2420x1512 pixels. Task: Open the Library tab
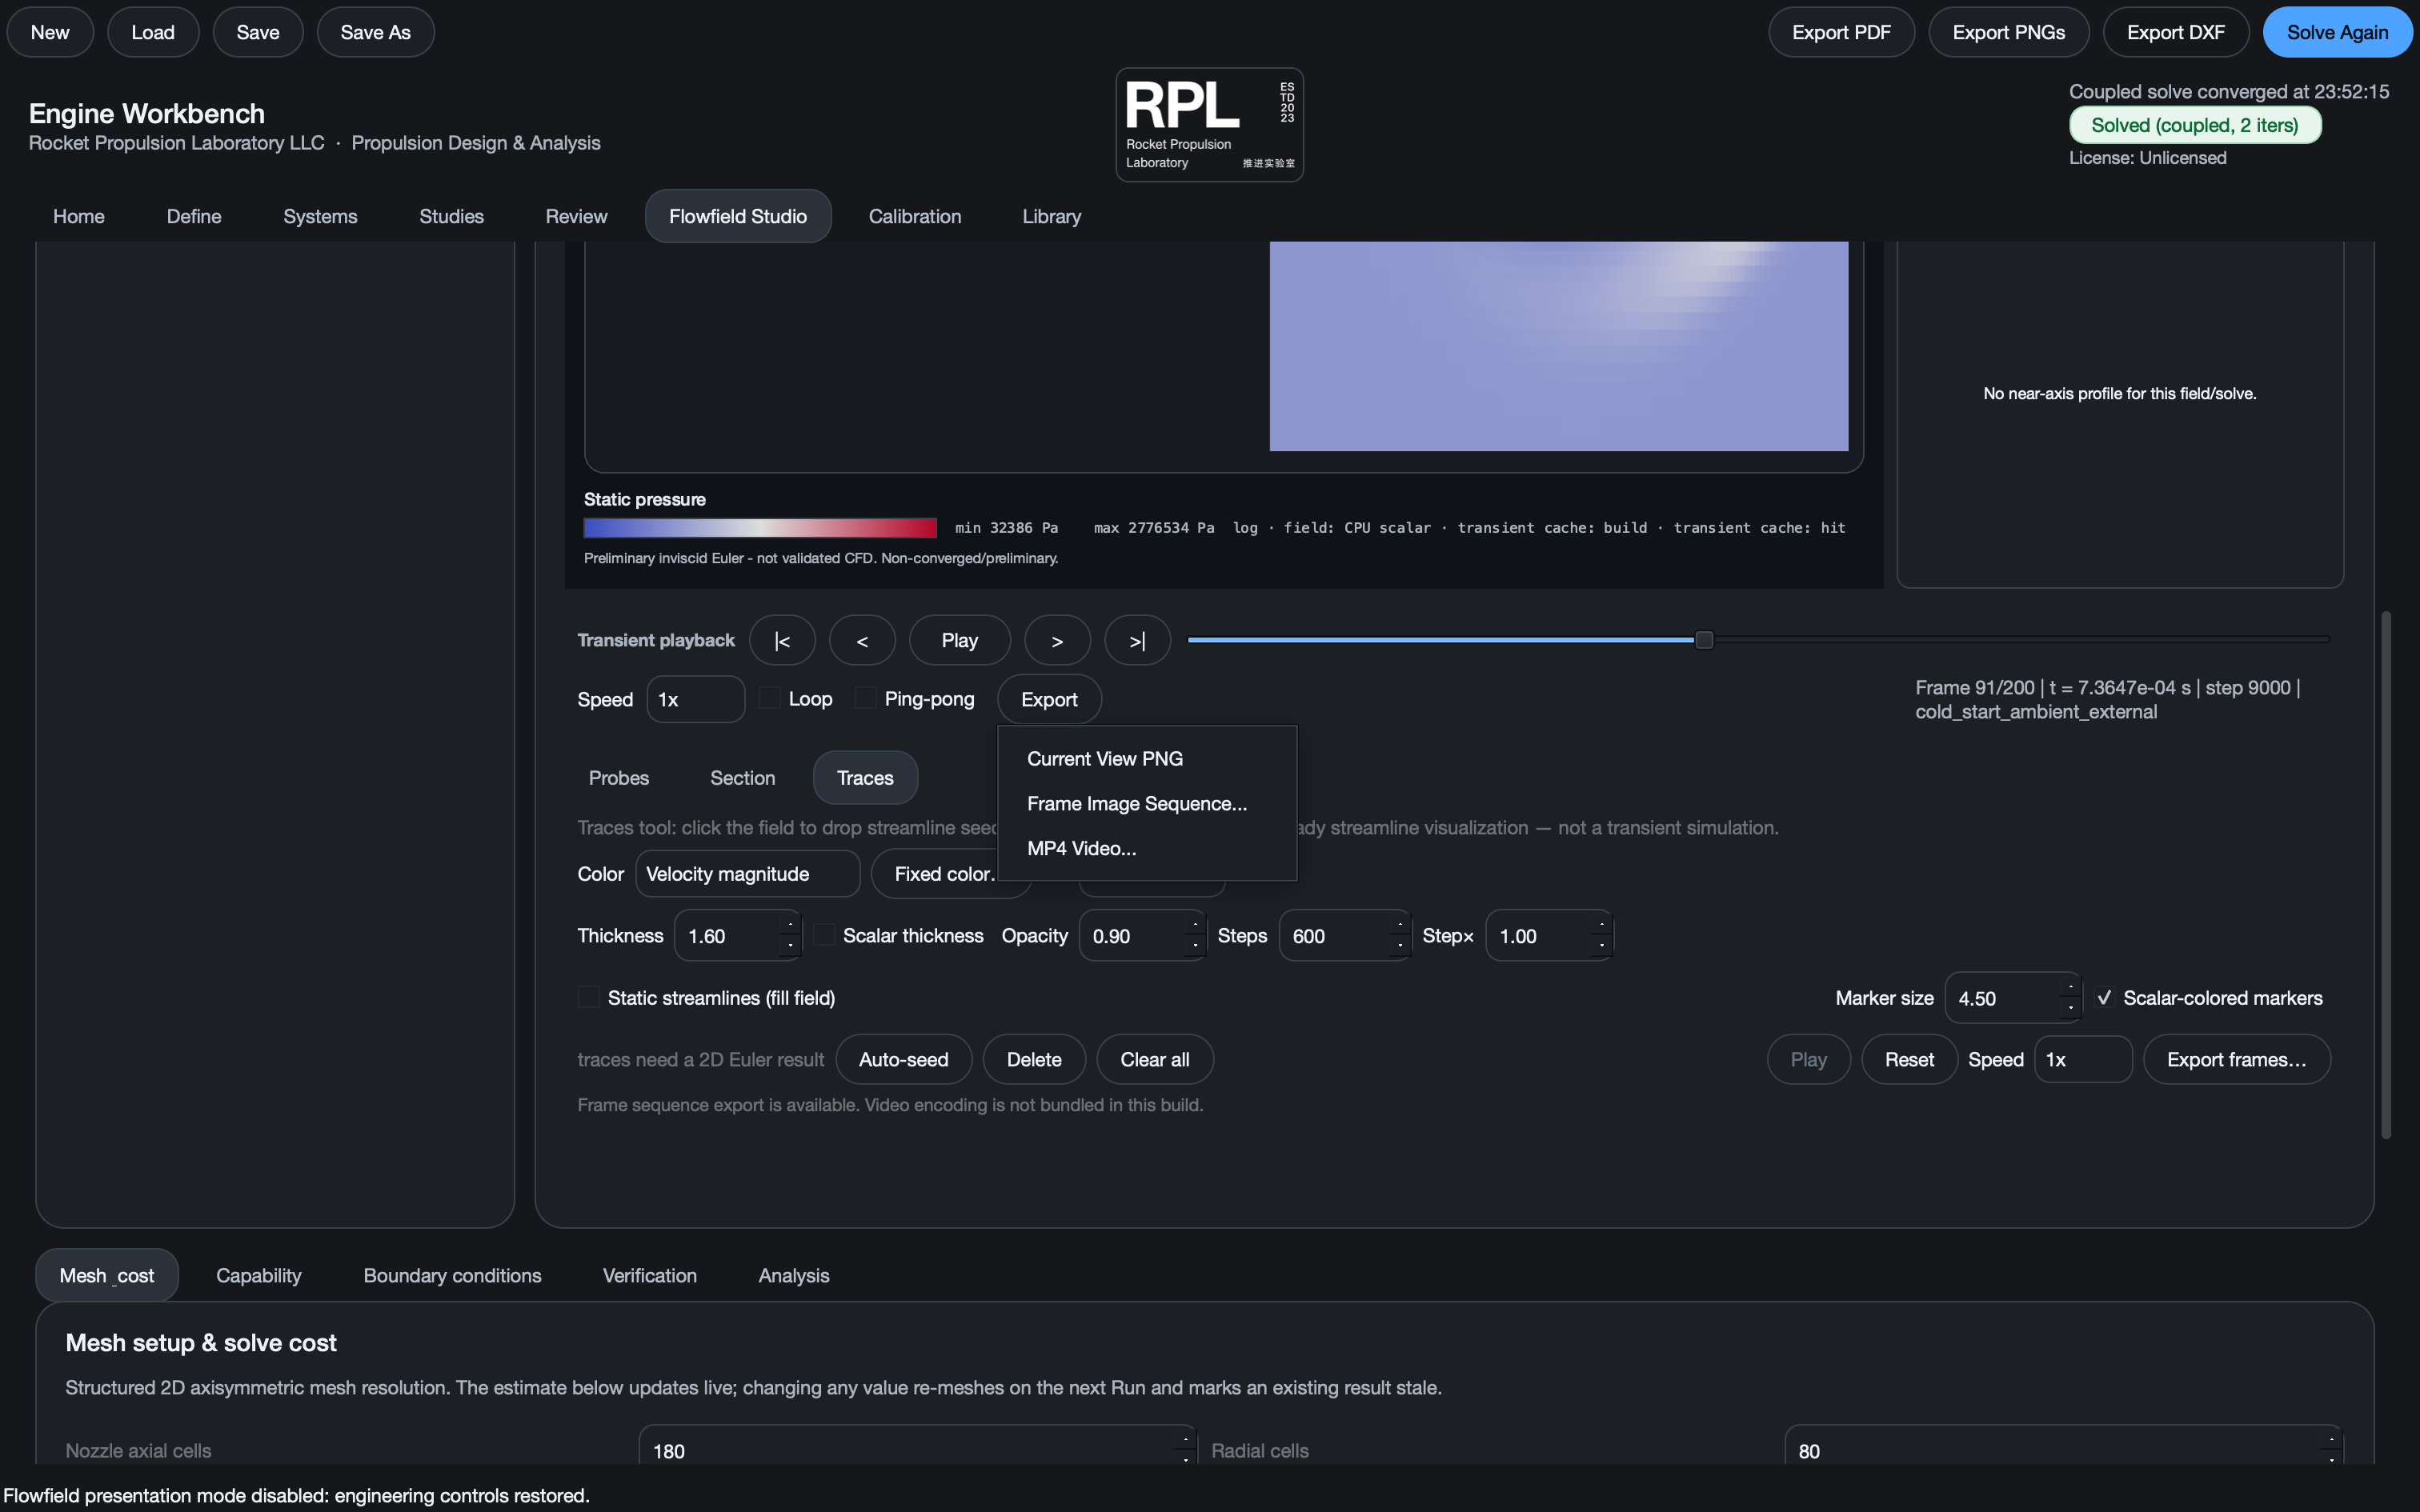point(1051,216)
